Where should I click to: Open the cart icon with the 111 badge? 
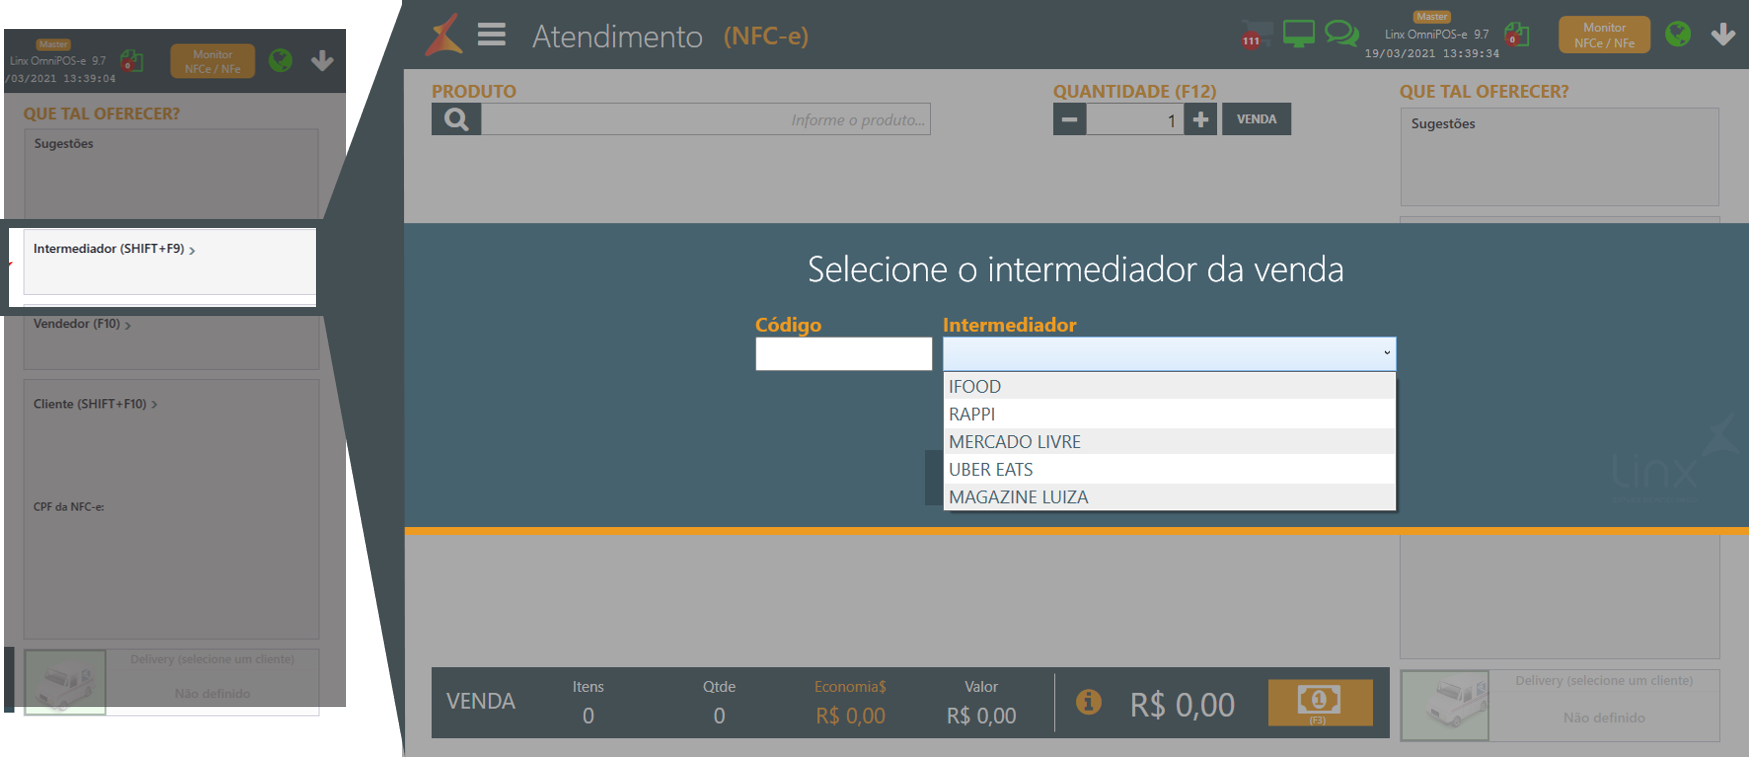click(1256, 34)
